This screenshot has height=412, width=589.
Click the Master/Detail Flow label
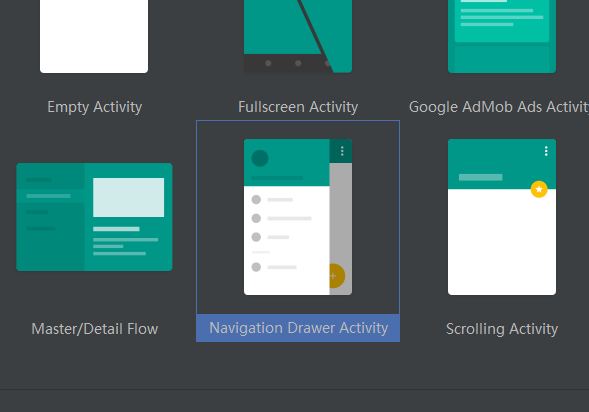(95, 329)
